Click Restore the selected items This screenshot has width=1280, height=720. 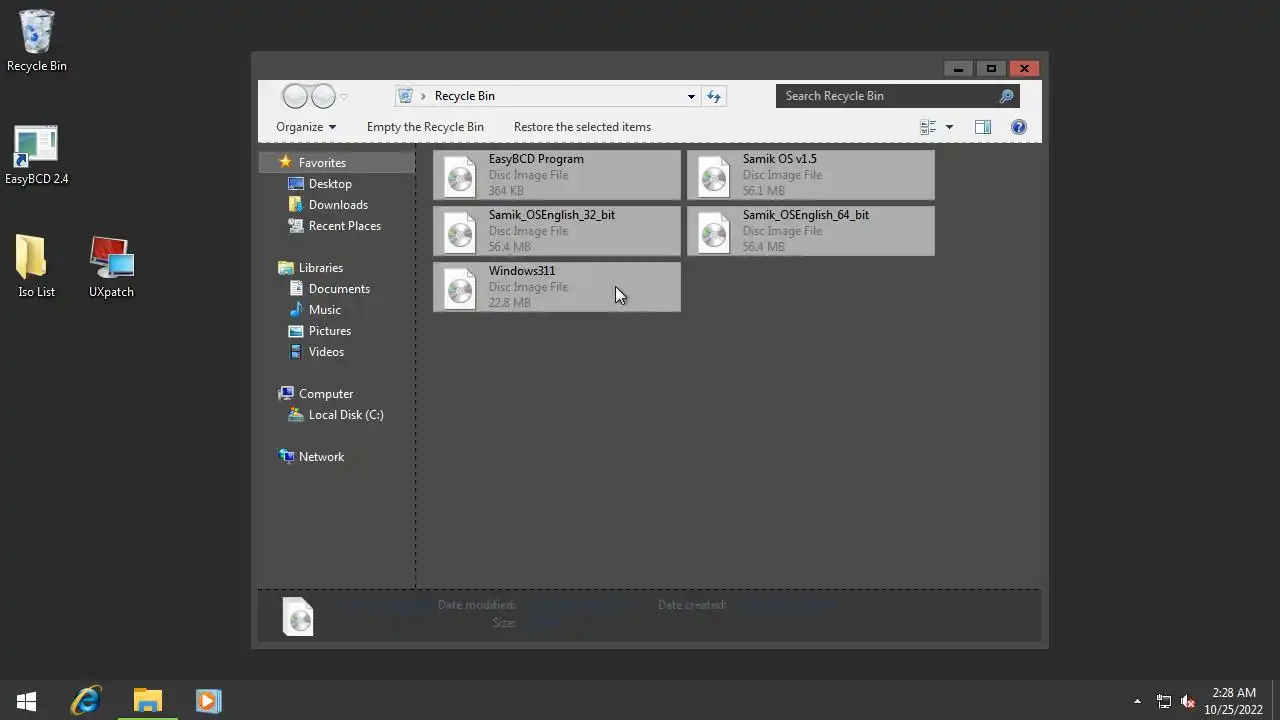coord(582,127)
